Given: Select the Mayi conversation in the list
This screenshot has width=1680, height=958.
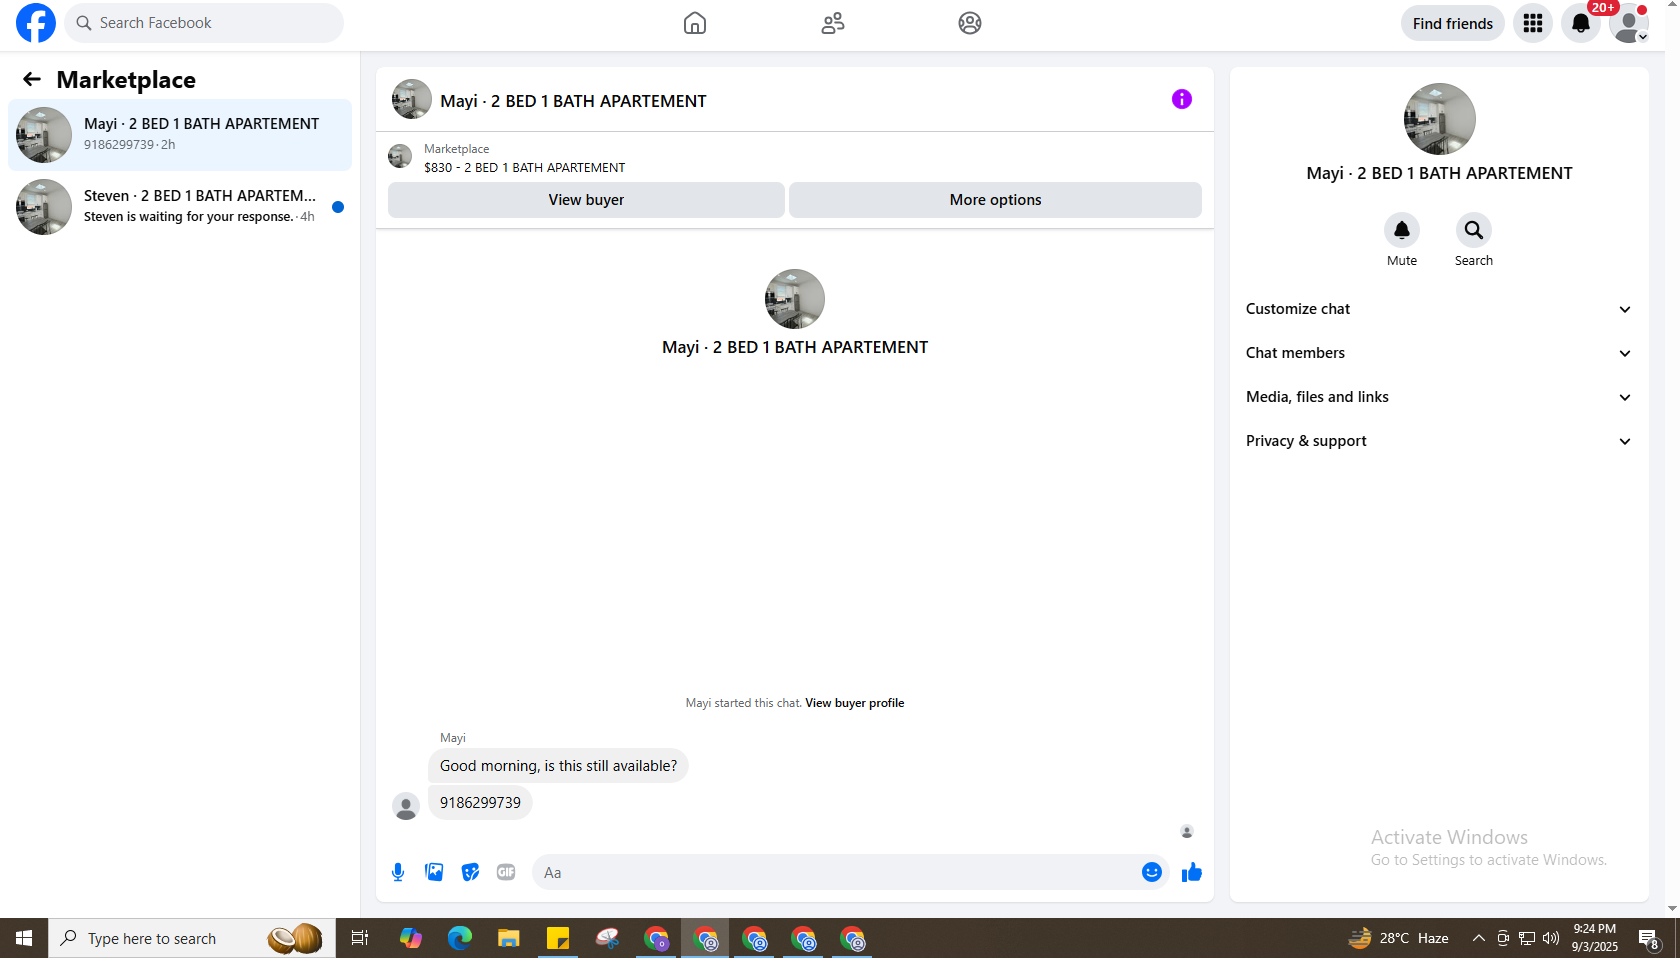Looking at the screenshot, I should click(x=180, y=135).
